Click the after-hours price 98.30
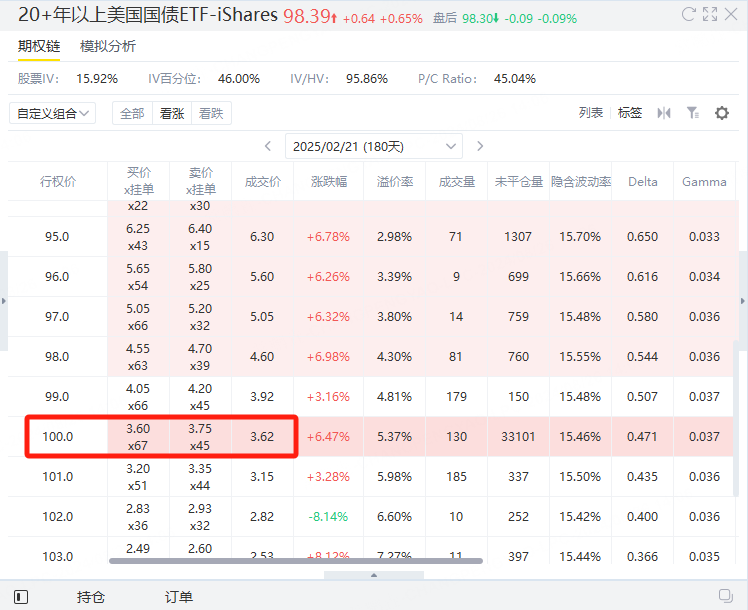 point(478,19)
